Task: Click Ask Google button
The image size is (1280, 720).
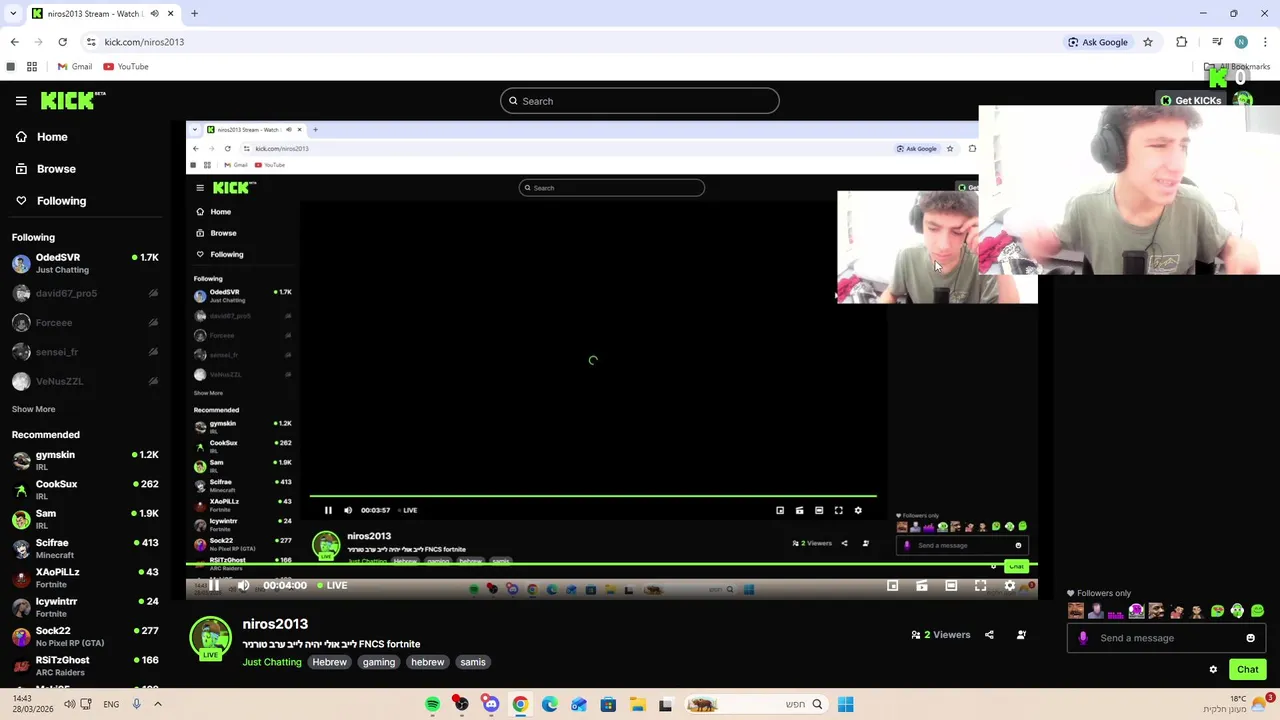Action: pos(1098,42)
